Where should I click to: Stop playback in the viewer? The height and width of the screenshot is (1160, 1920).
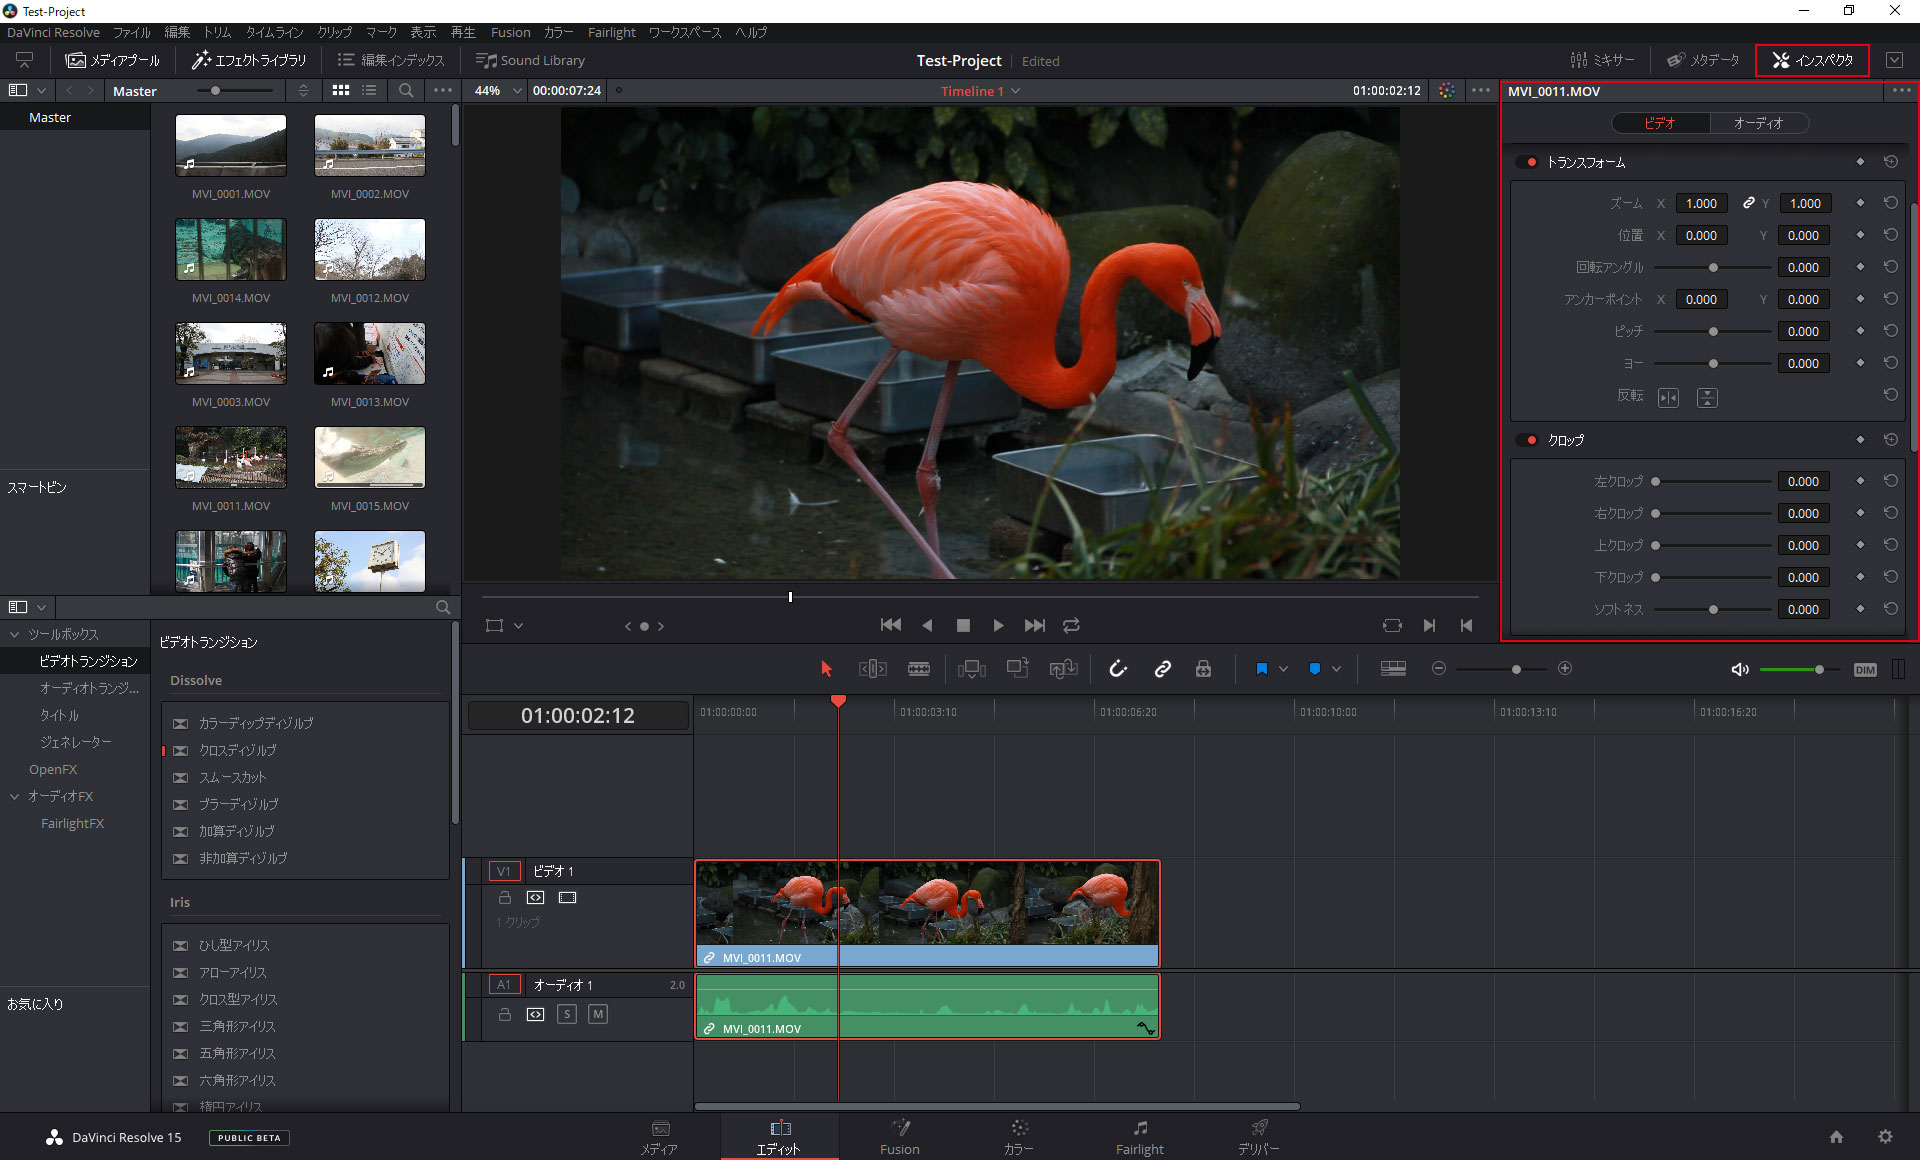pos(963,625)
